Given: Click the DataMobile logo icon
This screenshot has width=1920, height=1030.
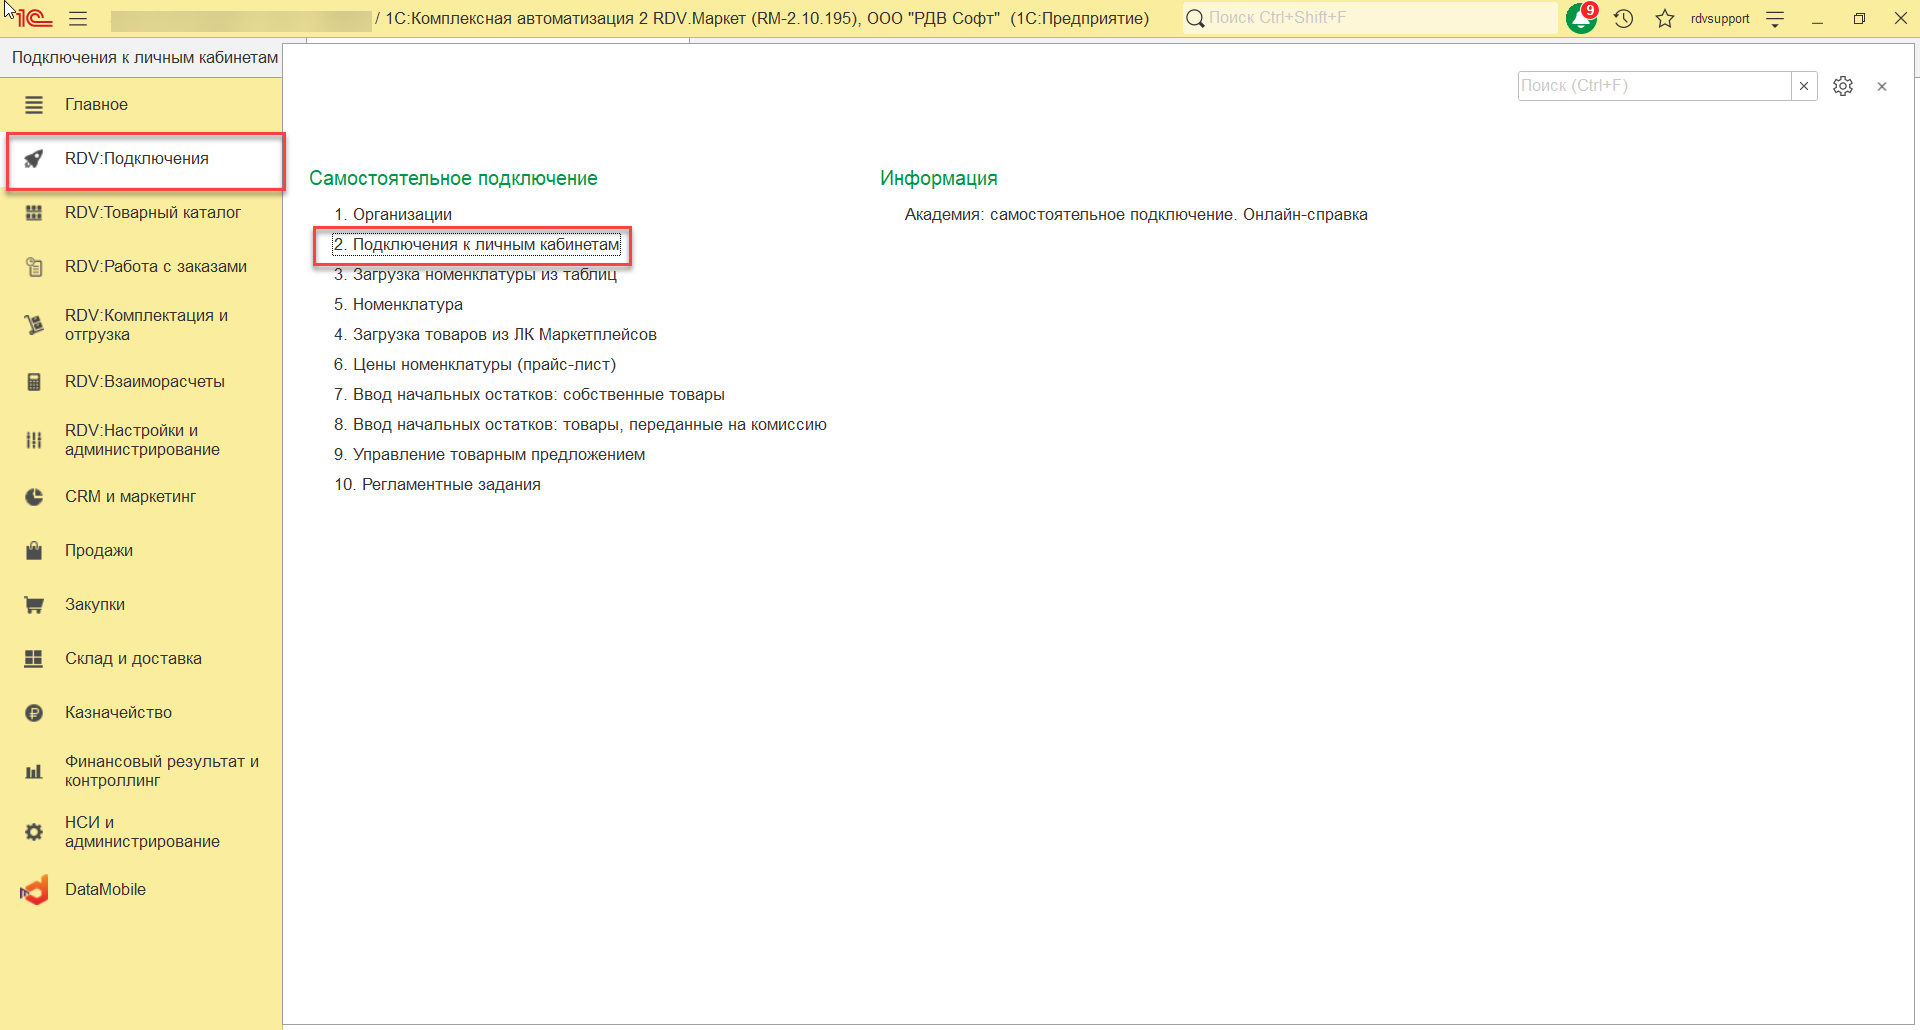Looking at the screenshot, I should pos(34,890).
